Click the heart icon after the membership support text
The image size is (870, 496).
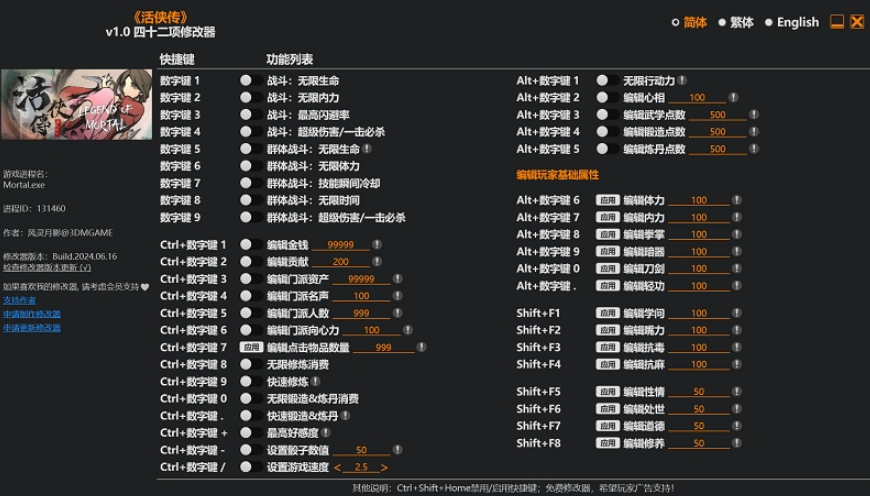pos(145,287)
